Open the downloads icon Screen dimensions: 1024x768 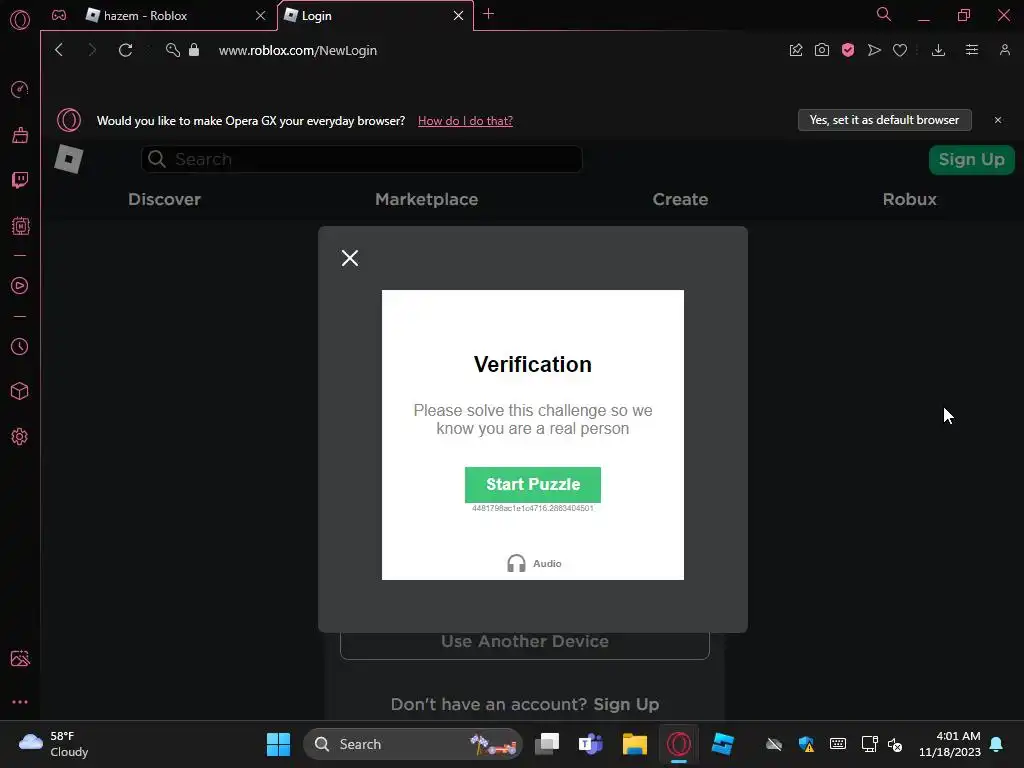tap(938, 50)
